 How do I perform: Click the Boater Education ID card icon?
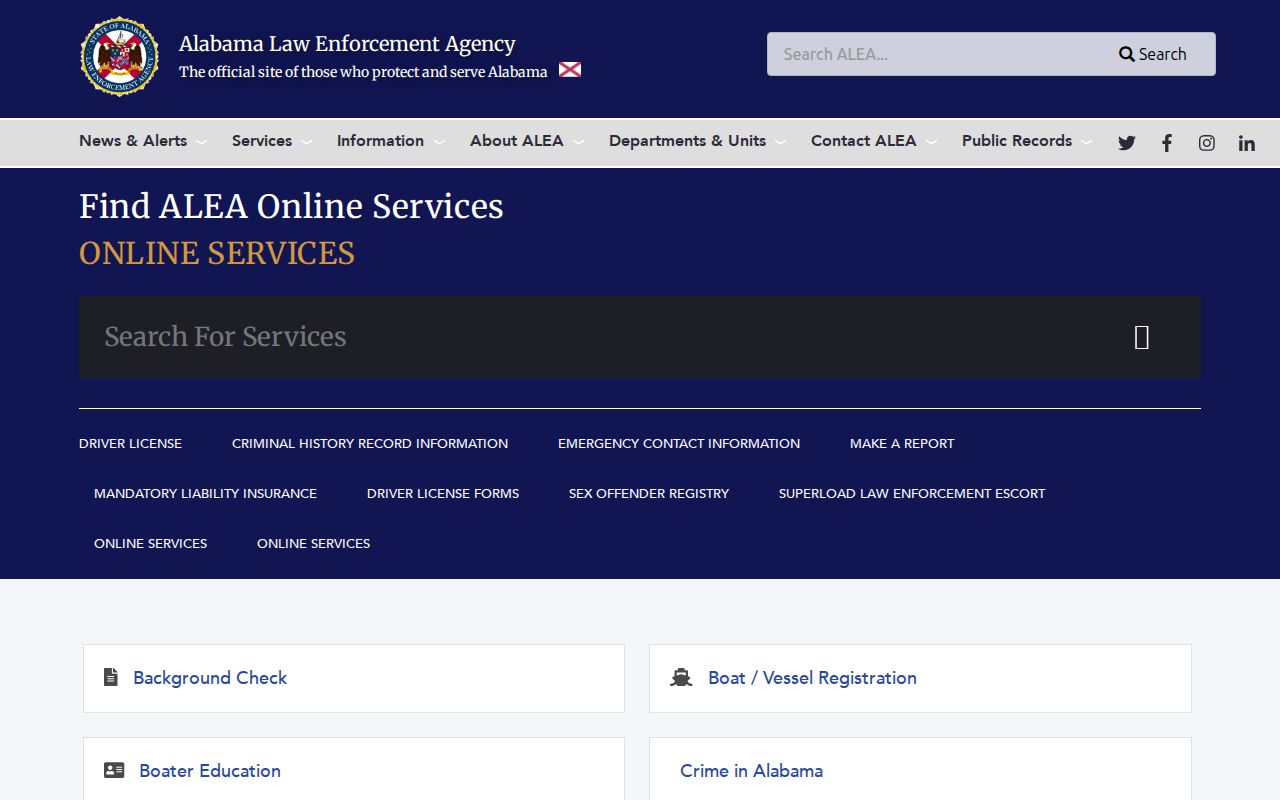point(114,770)
